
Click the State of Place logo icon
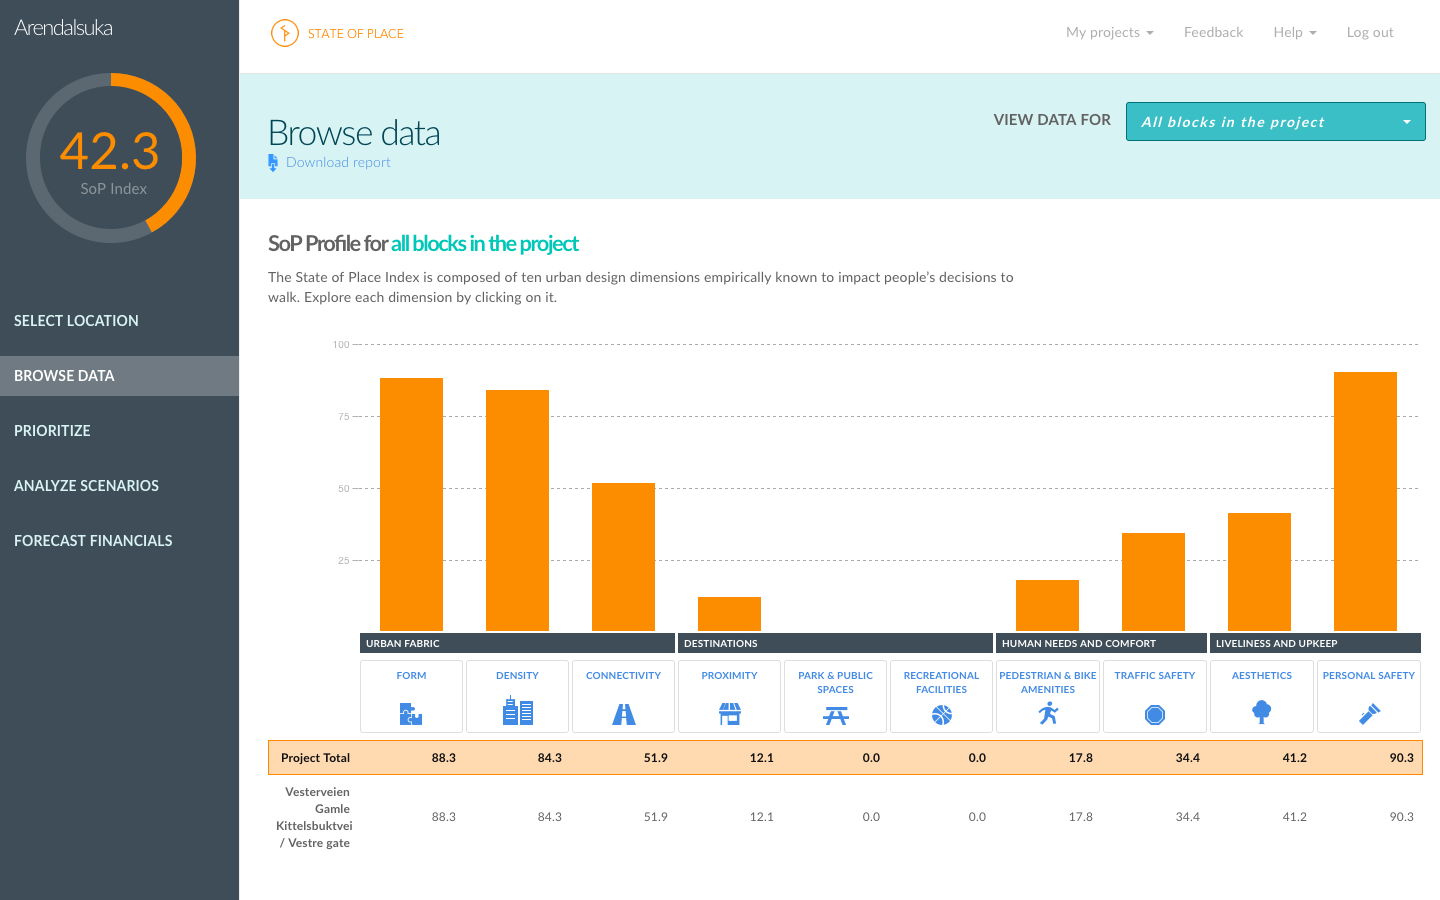click(x=285, y=33)
